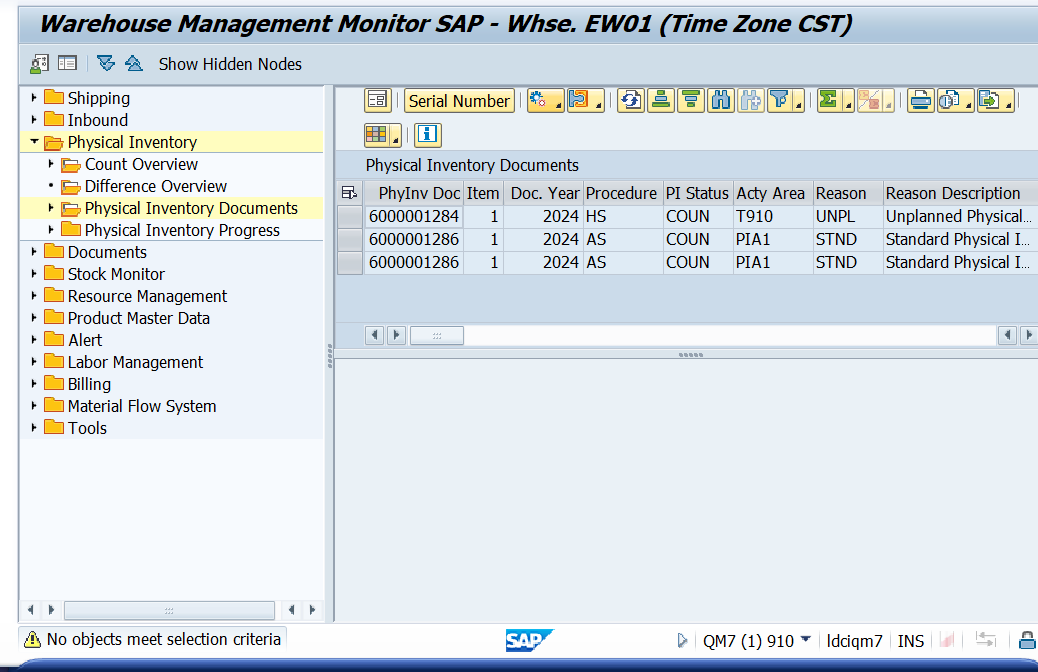
Task: Click the blue Information icon
Action: pyautogui.click(x=427, y=134)
